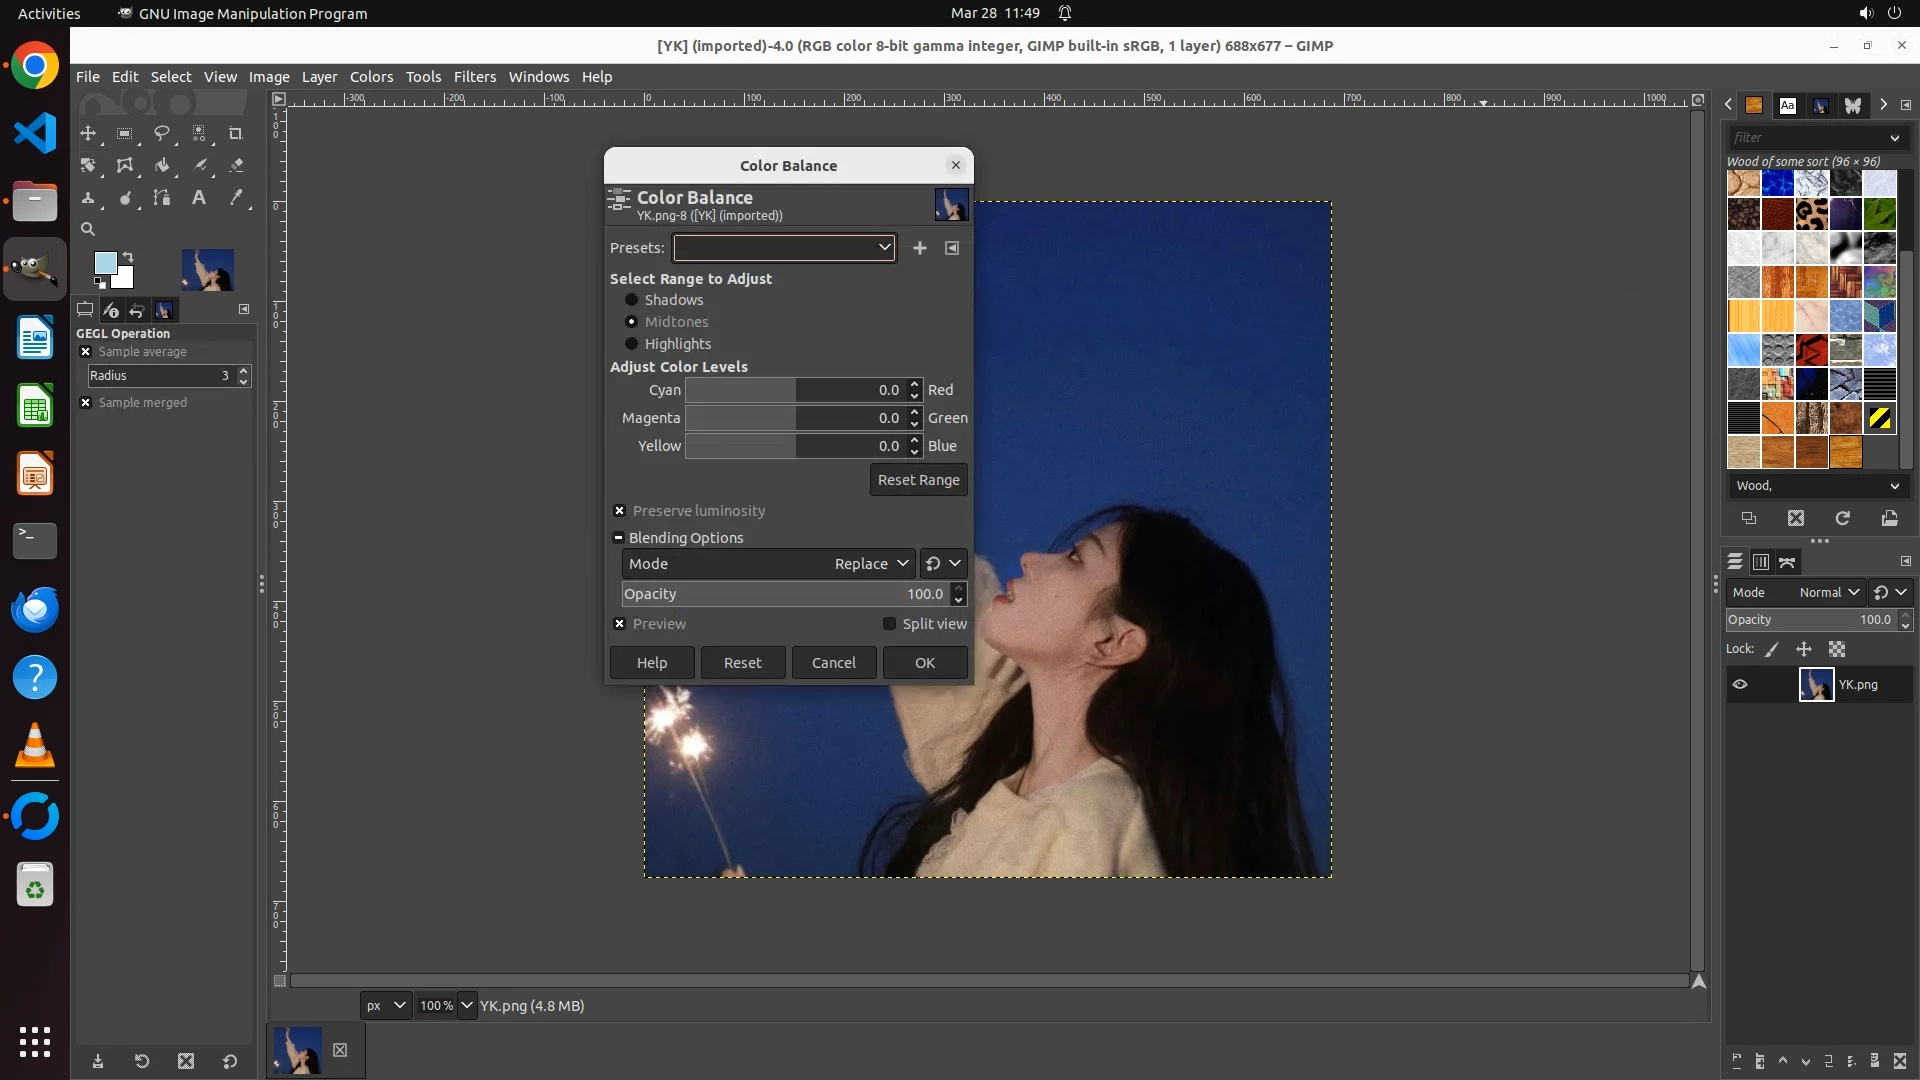
Task: Select the Eraser tool
Action: [x=237, y=166]
